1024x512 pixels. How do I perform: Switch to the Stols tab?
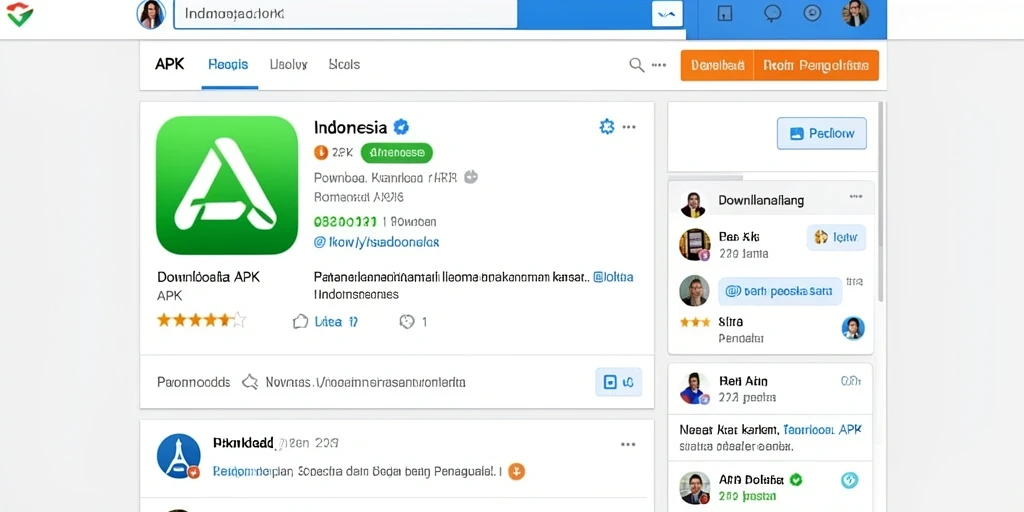[344, 64]
